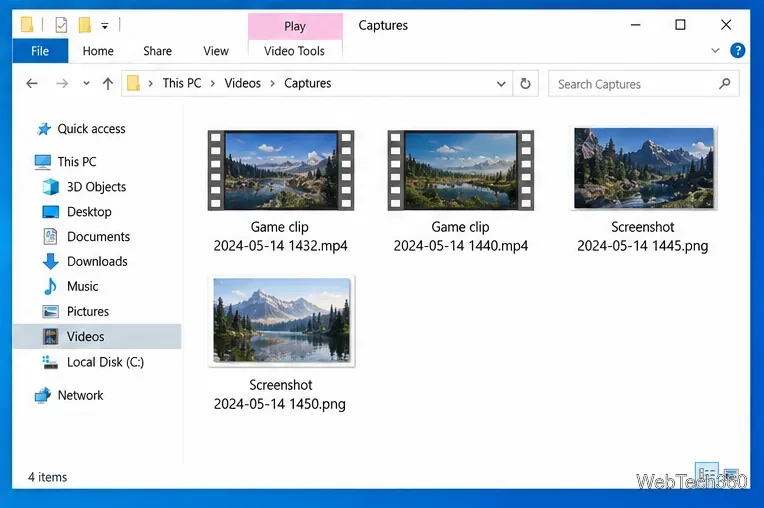Open the Customize Quick Access Toolbar dropdown arrow
The height and width of the screenshot is (508, 764).
(x=105, y=26)
